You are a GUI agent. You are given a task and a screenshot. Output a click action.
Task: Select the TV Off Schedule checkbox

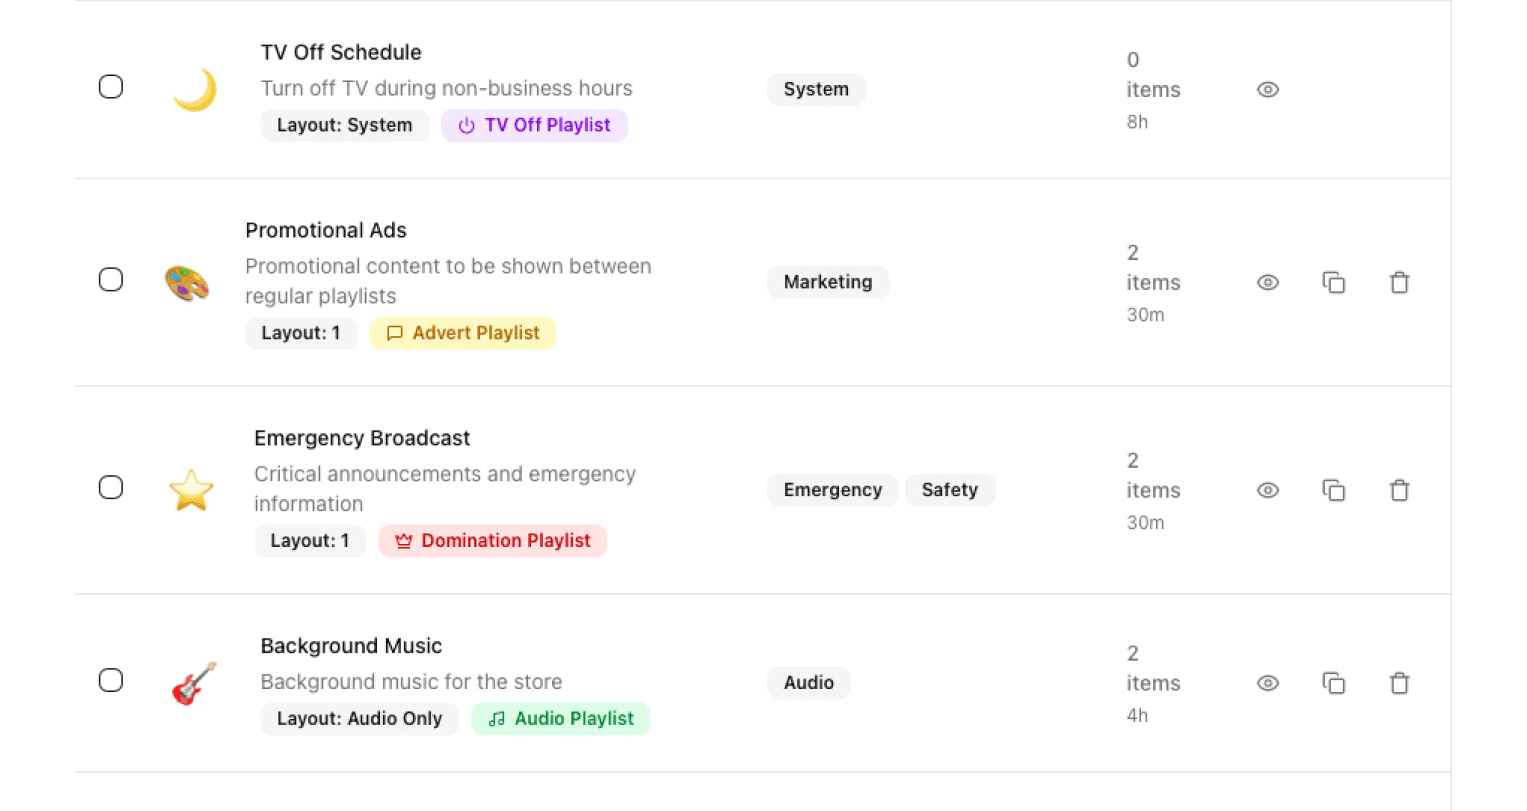(x=111, y=87)
